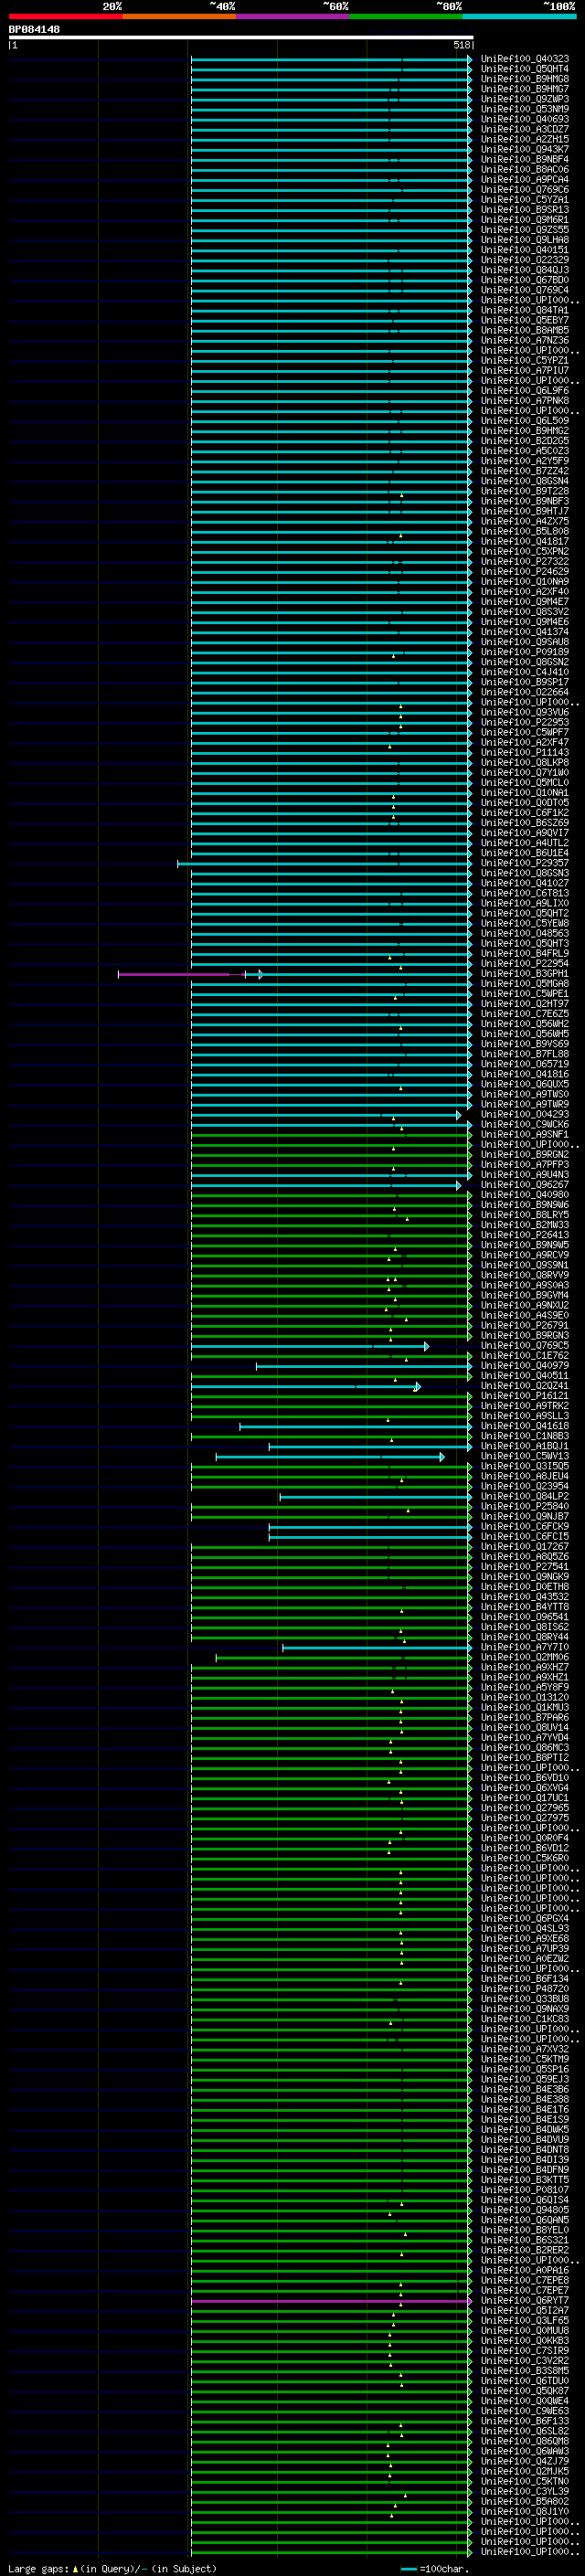Viewport: 585px width, 2576px height.
Task: Open hit UniRef100_Q9S9N1
Action: pyautogui.click(x=525, y=1266)
